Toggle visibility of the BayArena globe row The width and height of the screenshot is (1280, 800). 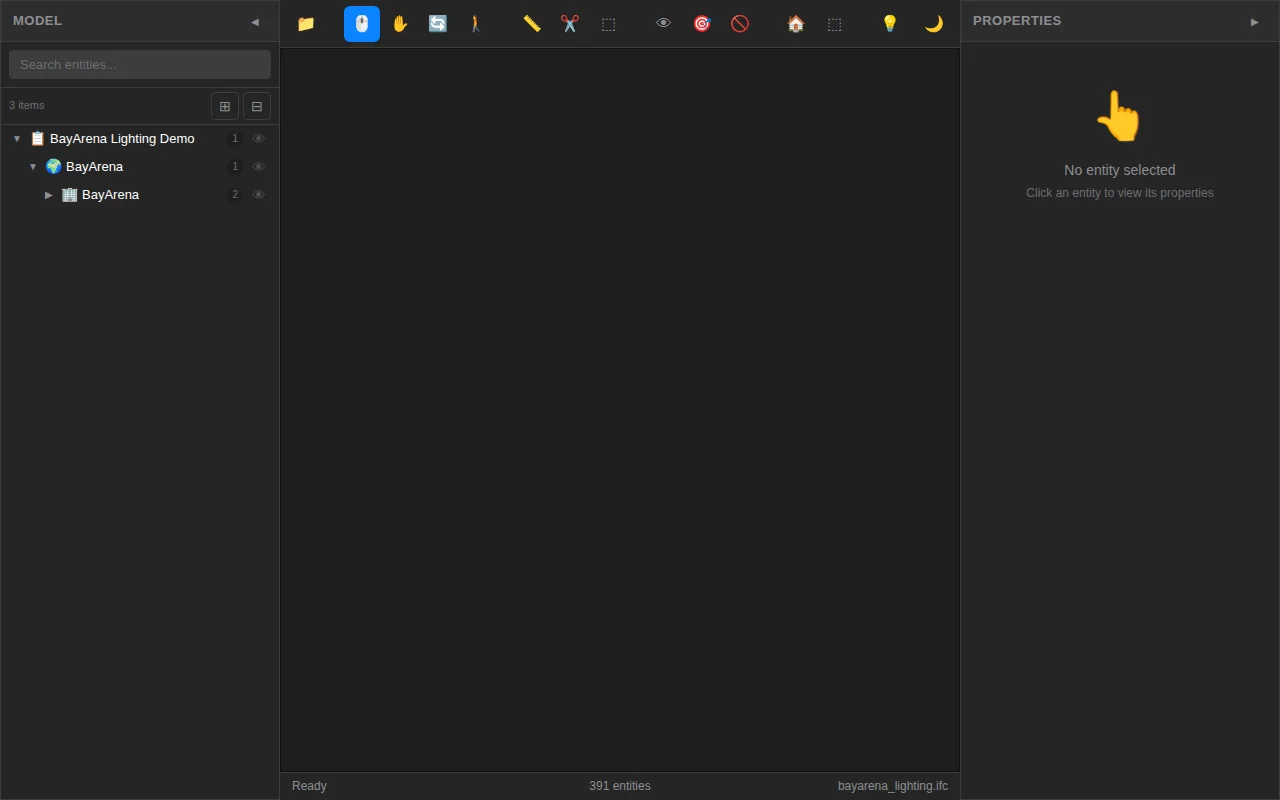click(259, 167)
